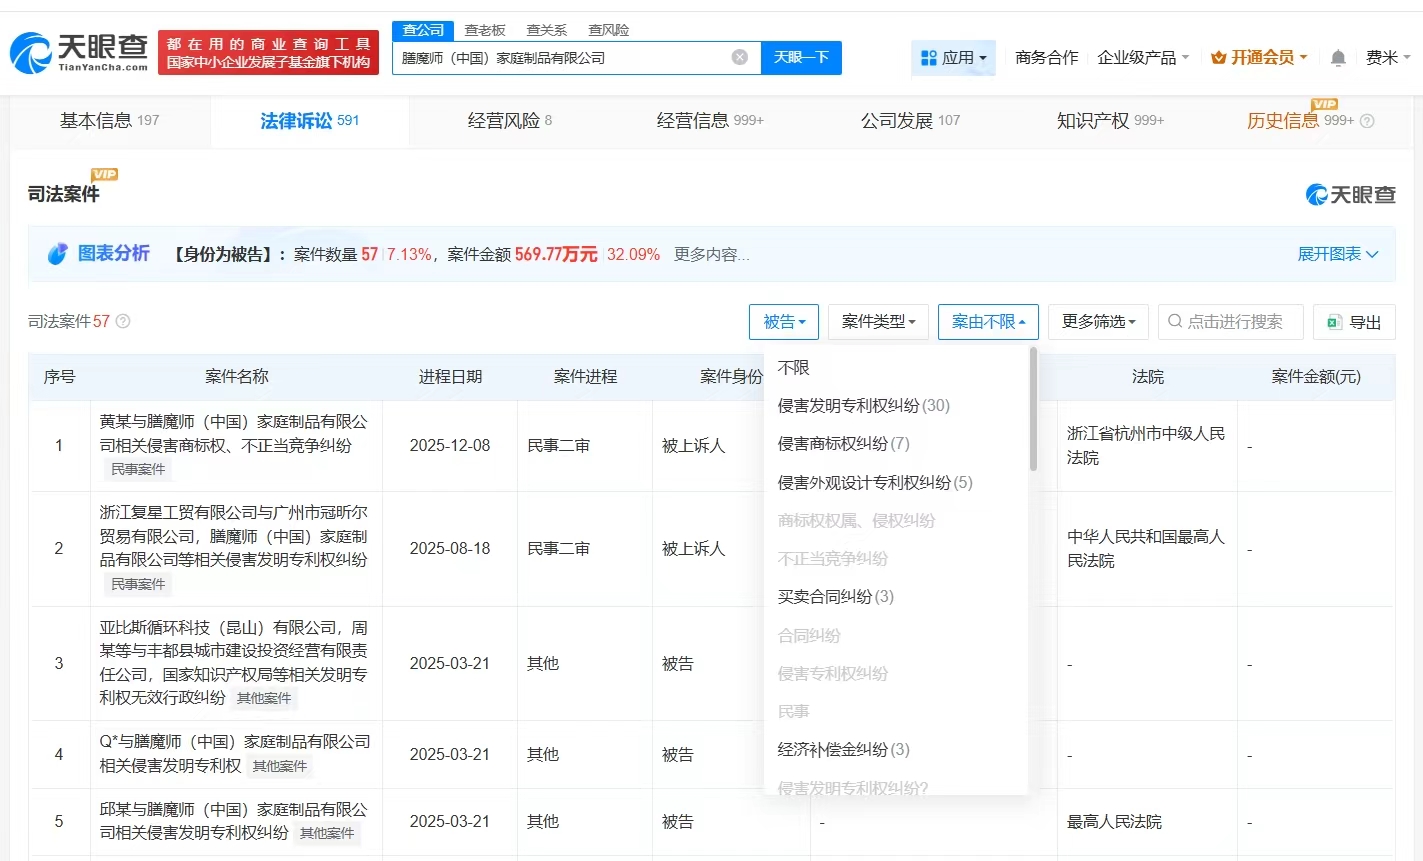Click the 法院 column header
The width and height of the screenshot is (1423, 861).
tap(1148, 377)
